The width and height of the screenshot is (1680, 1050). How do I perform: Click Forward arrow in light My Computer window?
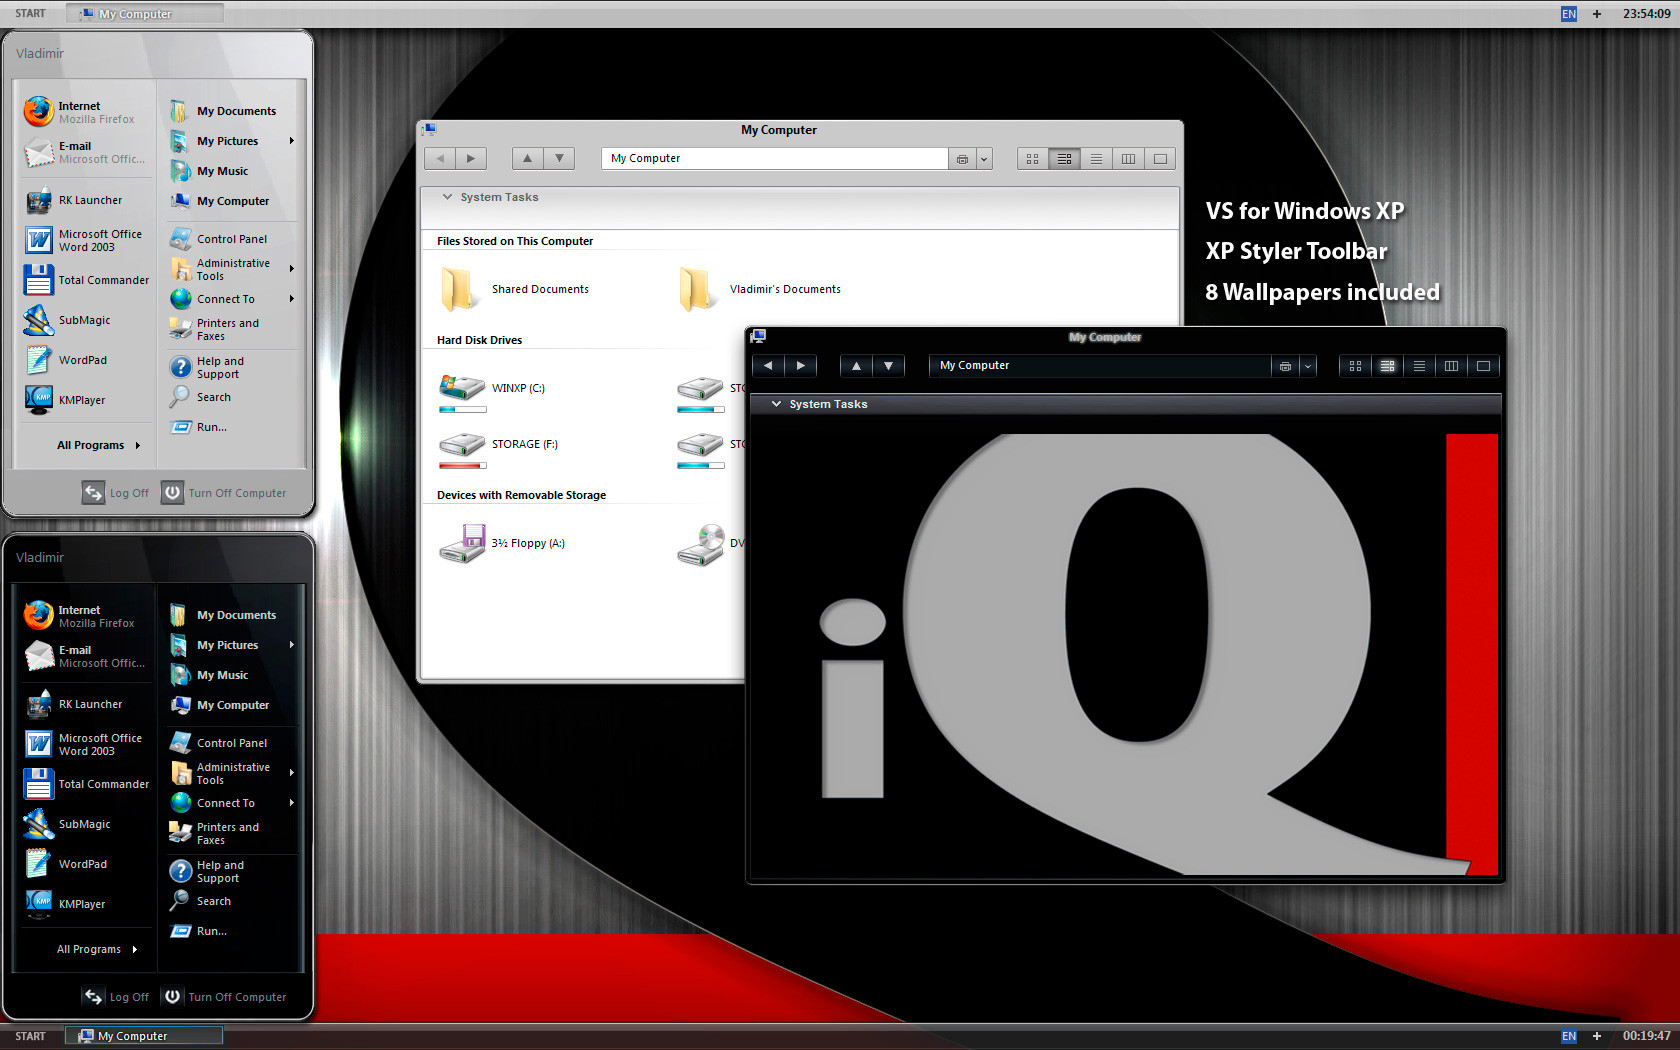pyautogui.click(x=471, y=158)
